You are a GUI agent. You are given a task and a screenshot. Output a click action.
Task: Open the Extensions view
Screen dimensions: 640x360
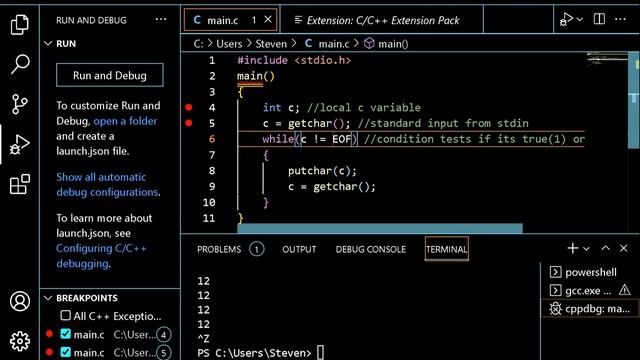click(x=20, y=184)
